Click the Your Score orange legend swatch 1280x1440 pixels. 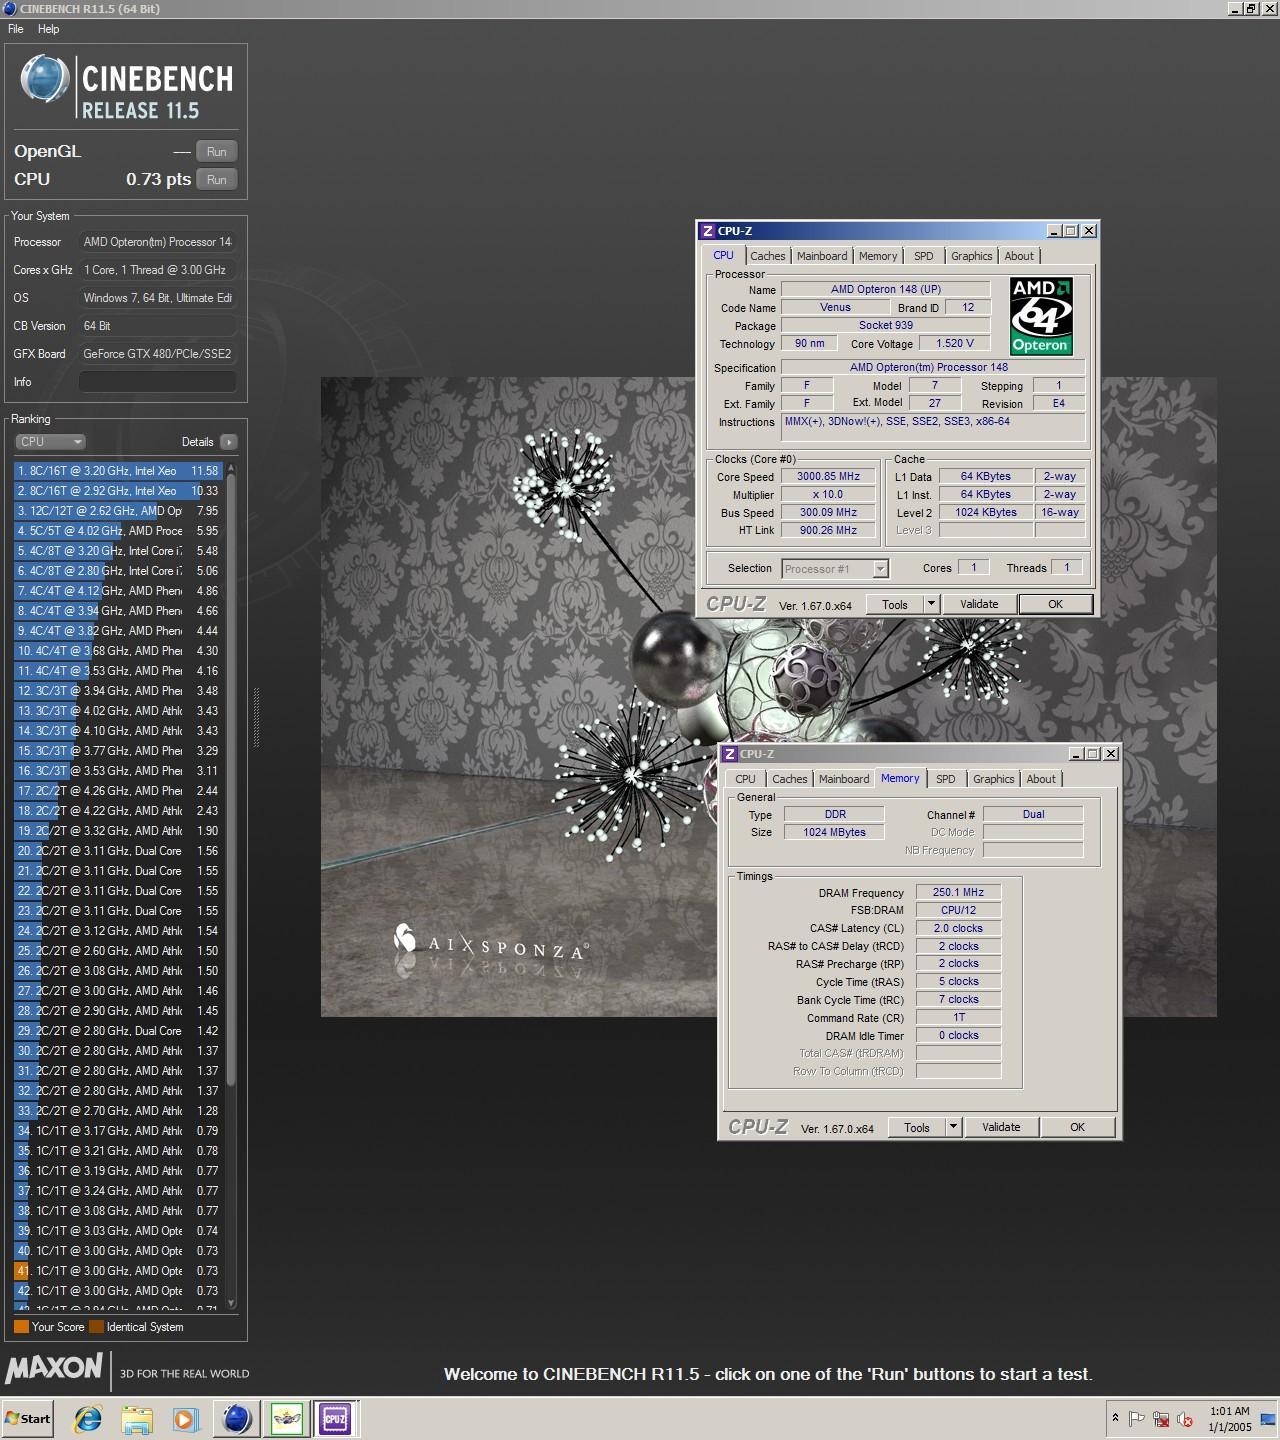[21, 1327]
